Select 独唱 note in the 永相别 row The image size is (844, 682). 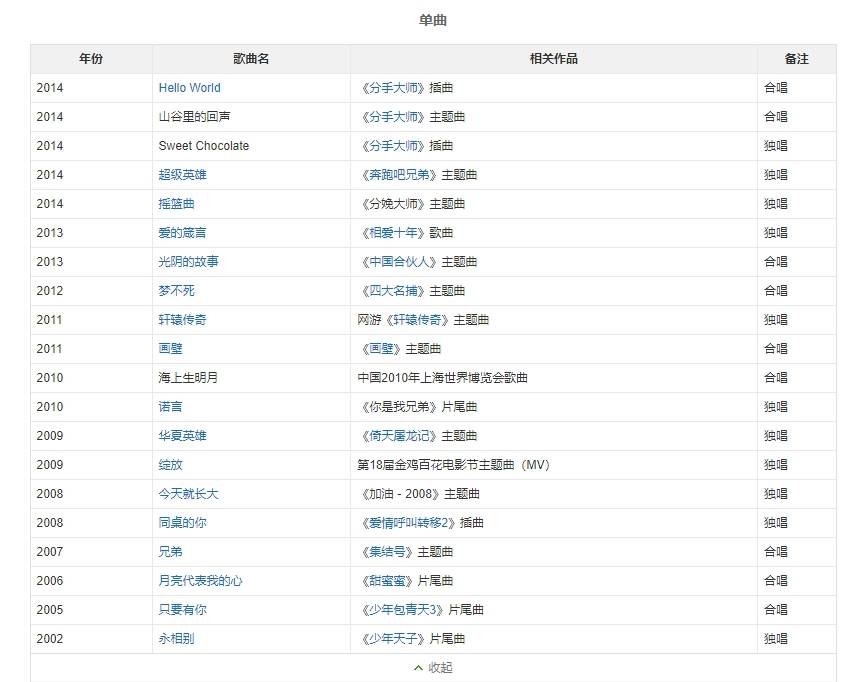point(776,639)
